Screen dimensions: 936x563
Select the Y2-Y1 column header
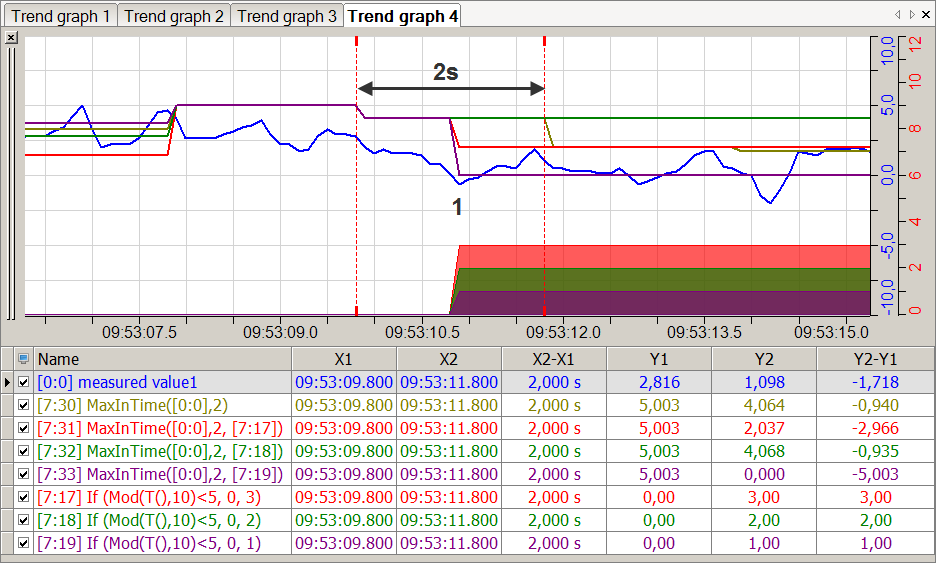pos(875,359)
